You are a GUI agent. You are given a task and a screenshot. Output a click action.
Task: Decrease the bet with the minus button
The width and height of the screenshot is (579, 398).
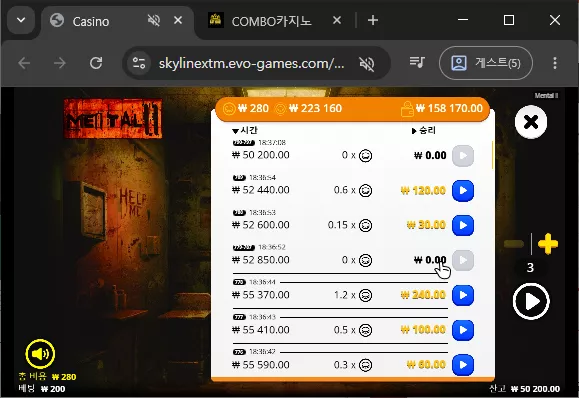pos(514,244)
